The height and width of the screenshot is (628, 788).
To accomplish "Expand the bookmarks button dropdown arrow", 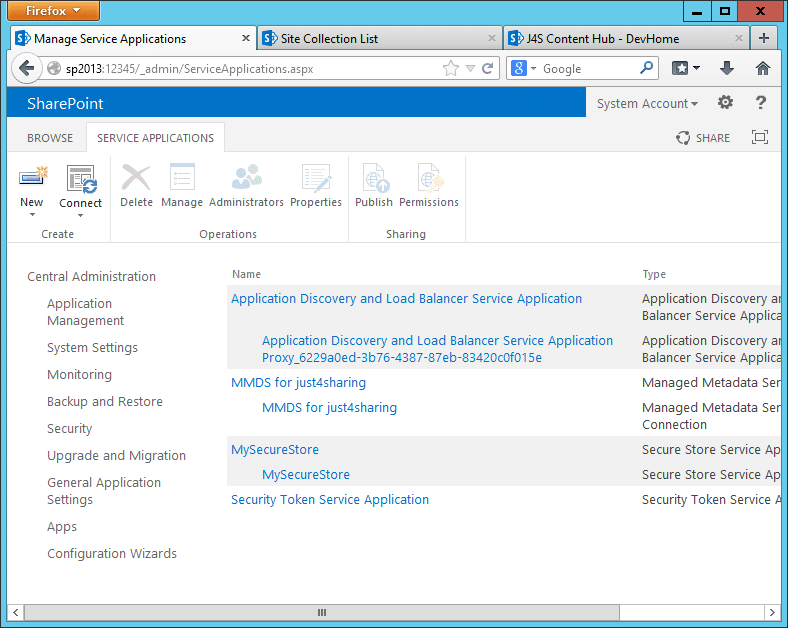I will 697,68.
